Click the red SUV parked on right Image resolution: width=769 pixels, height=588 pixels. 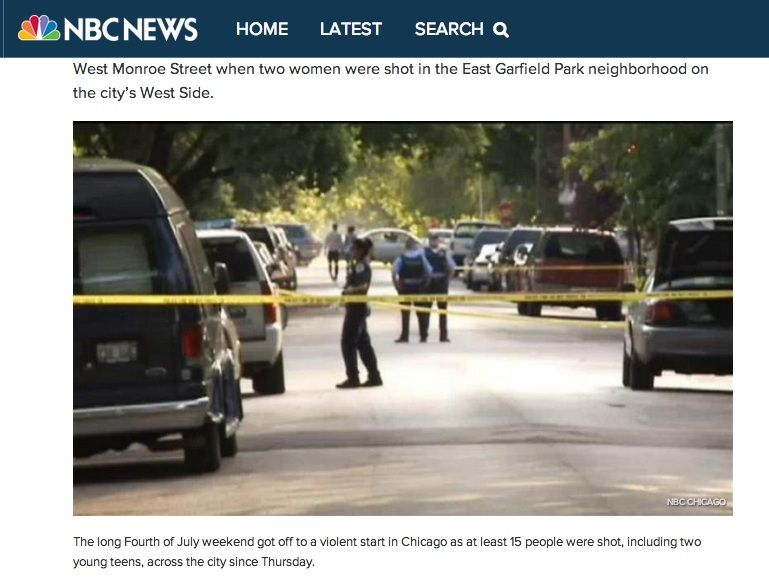pos(568,271)
